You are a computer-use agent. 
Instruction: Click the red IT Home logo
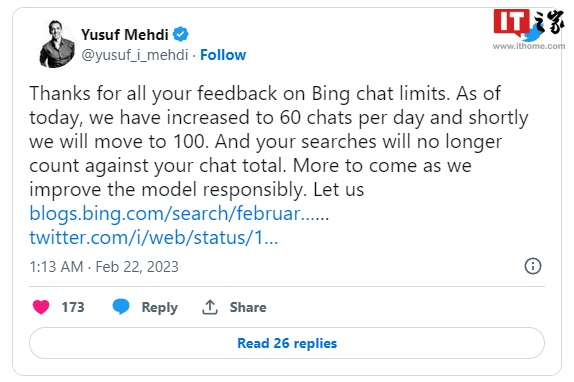(x=511, y=22)
